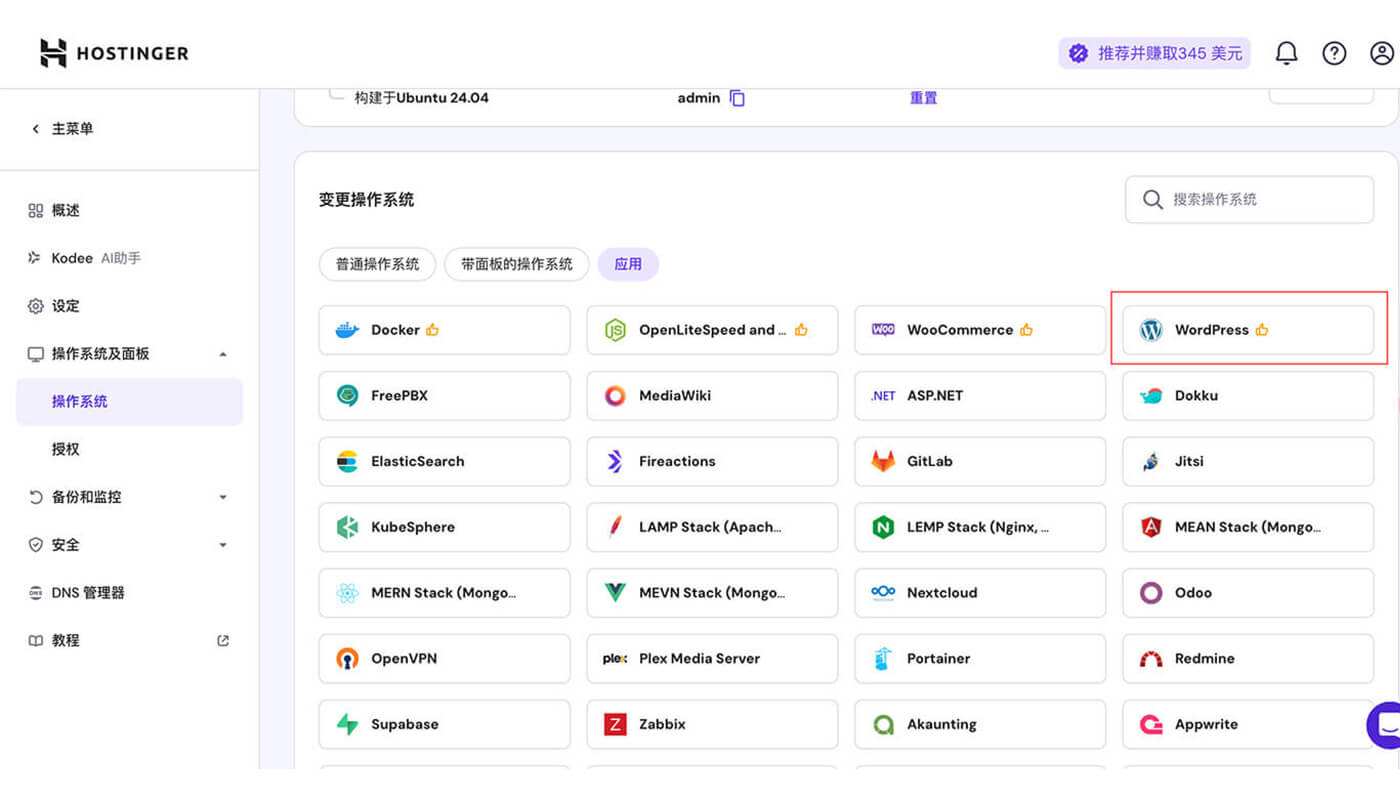Switch to 普通操作系统 tab

click(x=377, y=264)
